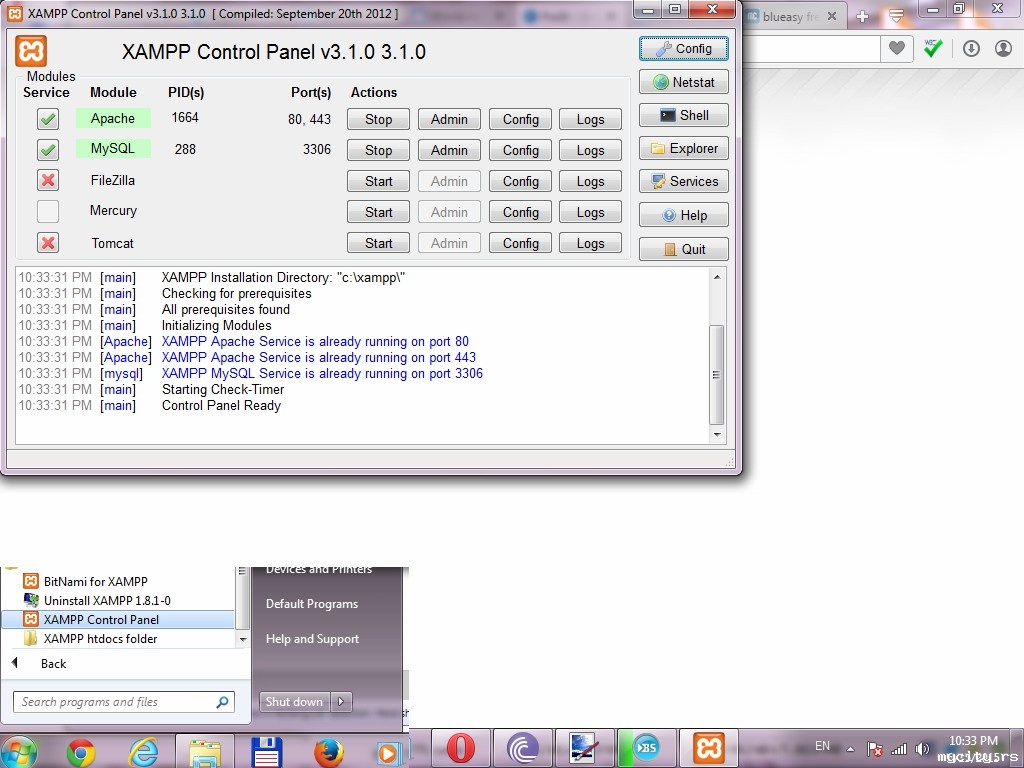Viewport: 1024px width, 768px height.
Task: Open Netstat from the right panel
Action: 684,82
